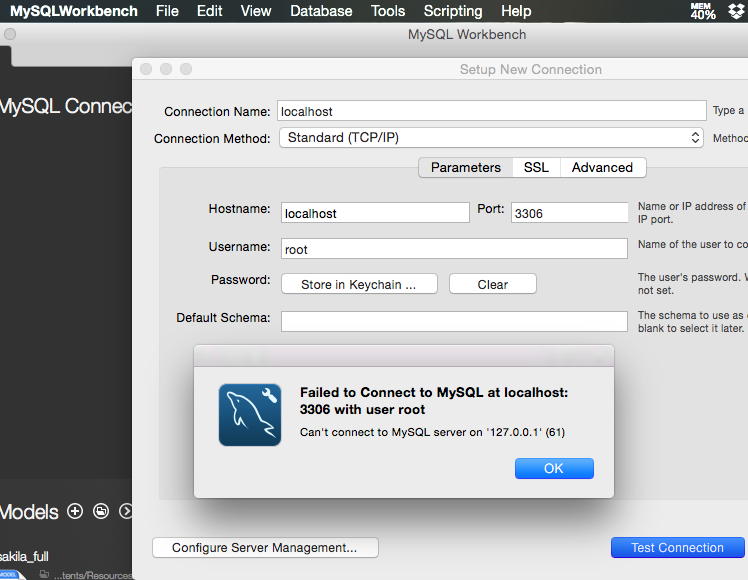Click Store in Keychain button
The image size is (748, 580).
pos(359,284)
